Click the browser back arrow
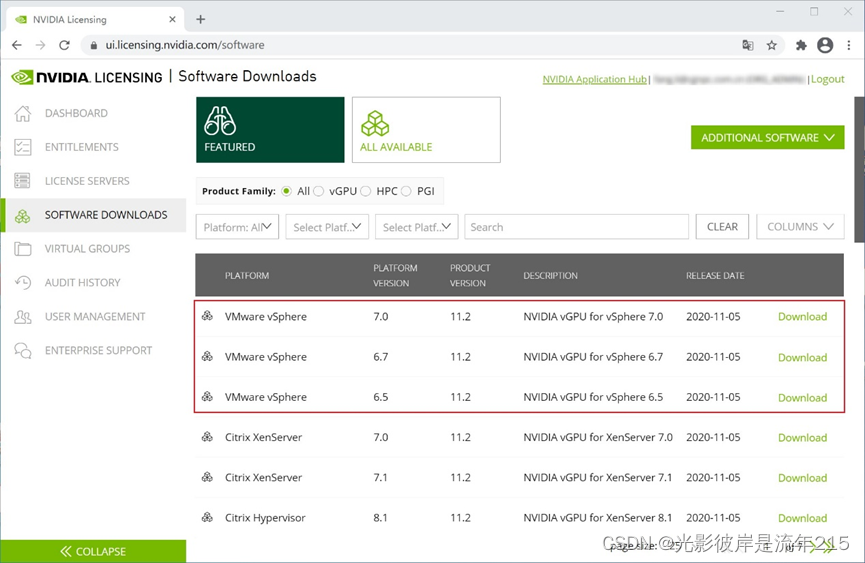This screenshot has width=865, height=563. click(x=17, y=45)
